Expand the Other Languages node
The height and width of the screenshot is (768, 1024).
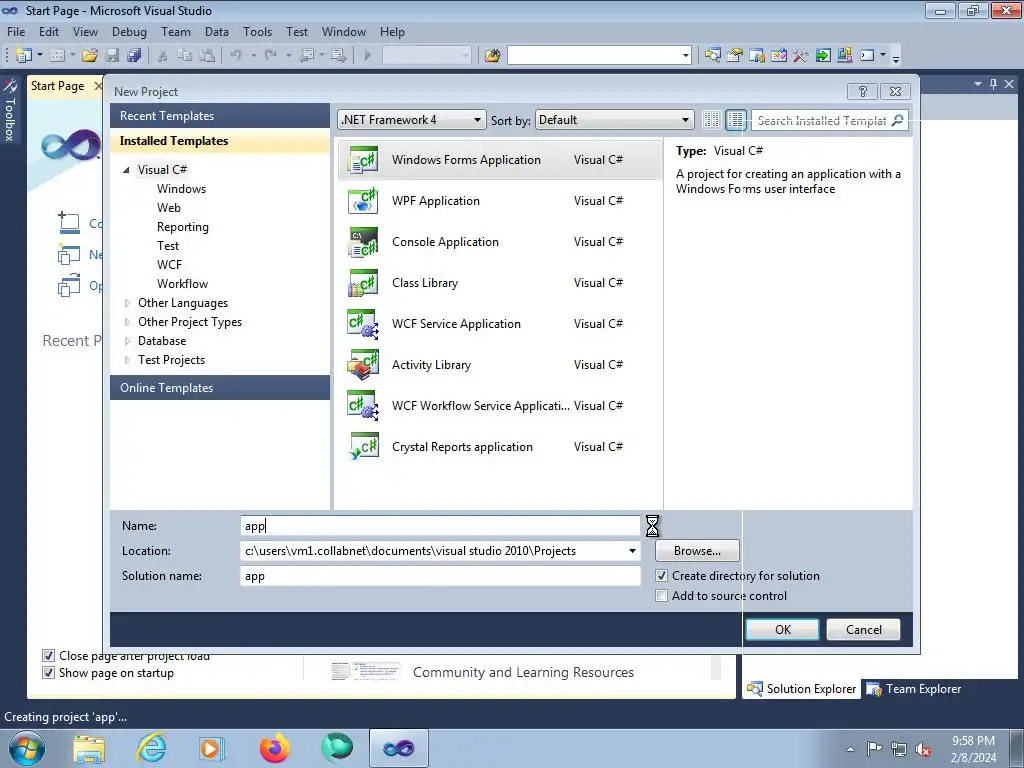click(127, 303)
